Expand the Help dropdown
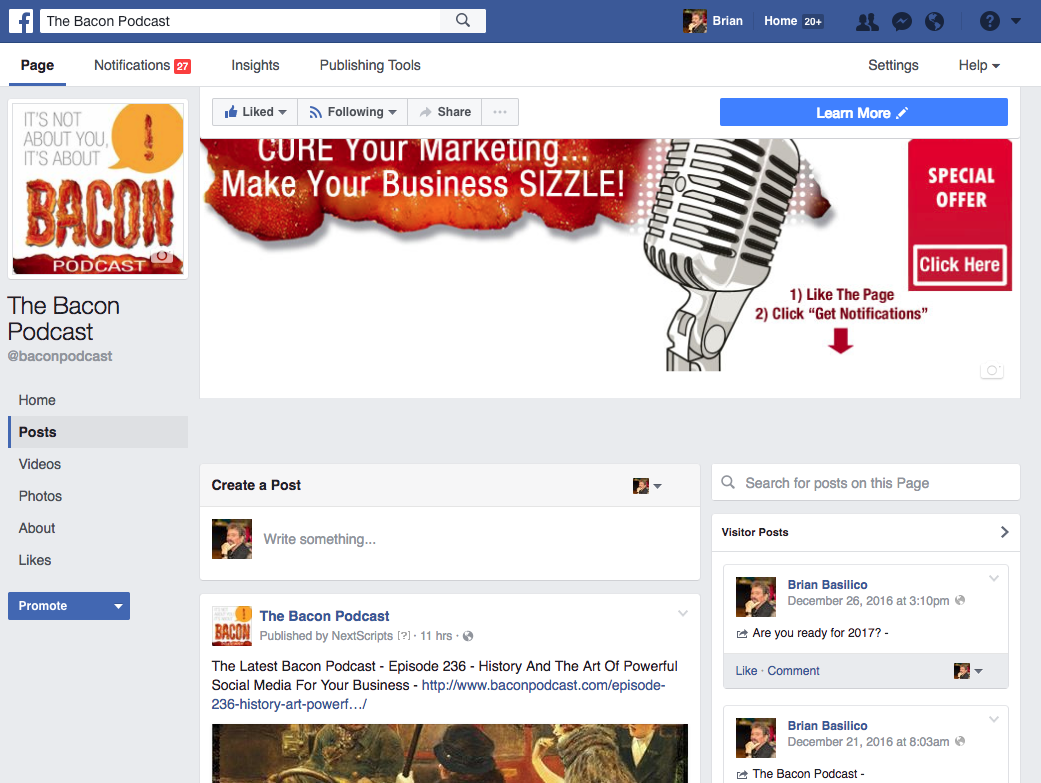Screen dimensions: 1041x783 979,65
